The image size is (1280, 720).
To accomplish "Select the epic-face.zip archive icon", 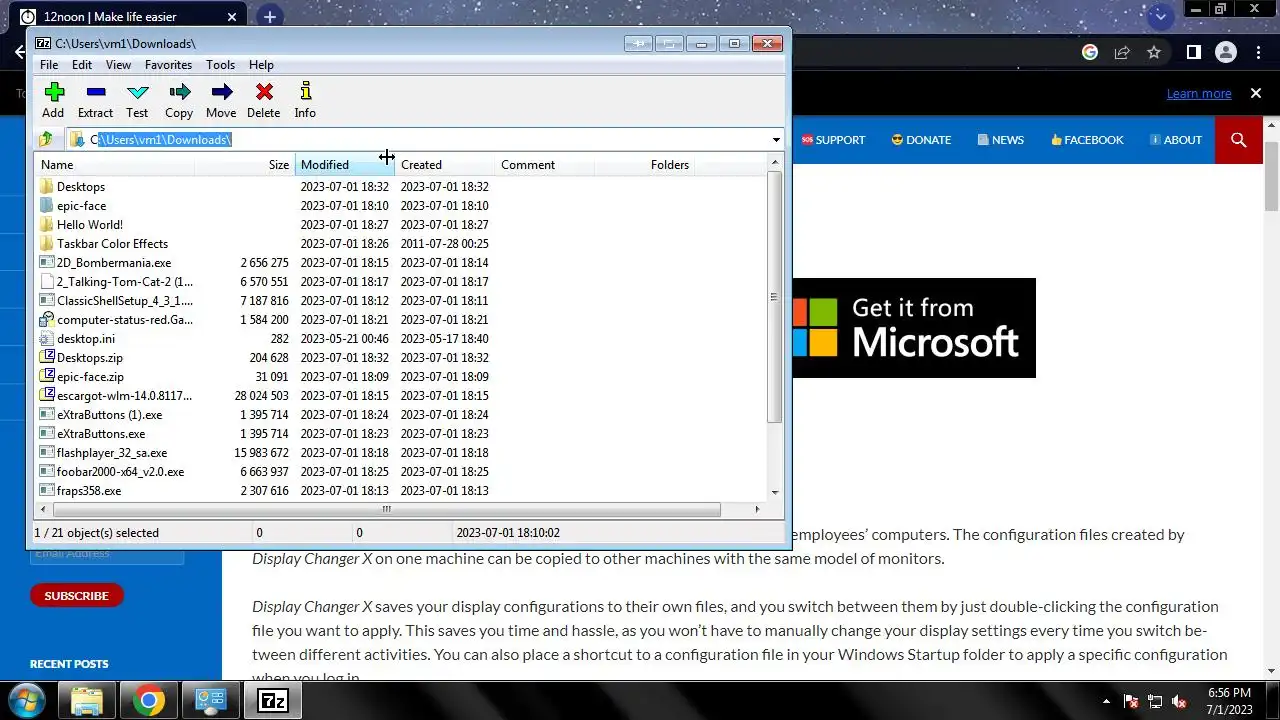I will (x=47, y=376).
